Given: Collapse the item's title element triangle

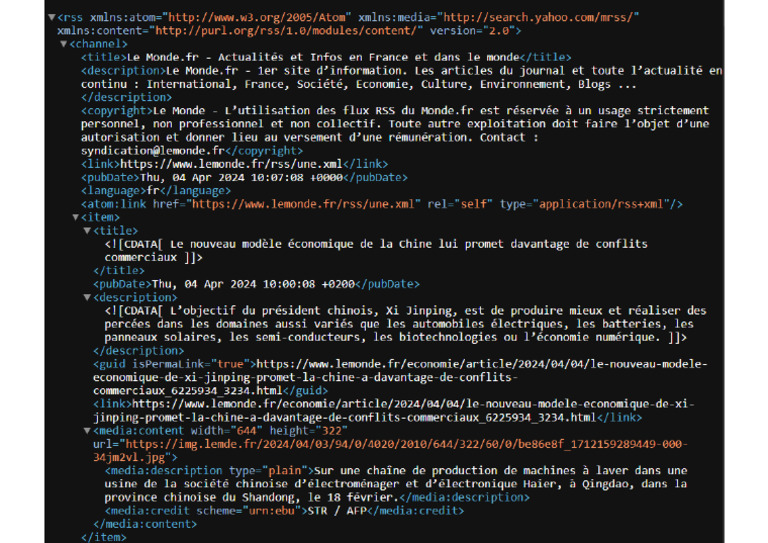Looking at the screenshot, I should [x=87, y=231].
